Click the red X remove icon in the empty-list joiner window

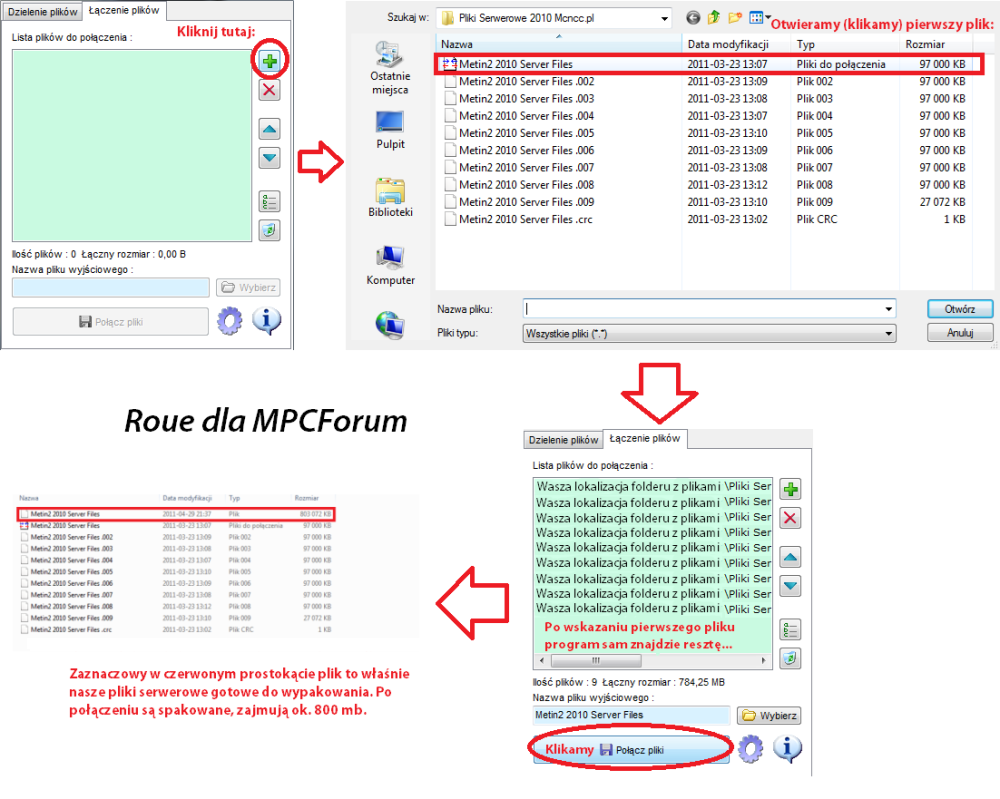(270, 91)
